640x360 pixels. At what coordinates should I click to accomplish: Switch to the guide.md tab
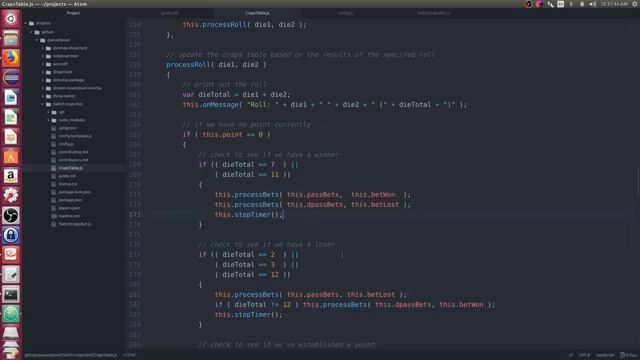[169, 13]
